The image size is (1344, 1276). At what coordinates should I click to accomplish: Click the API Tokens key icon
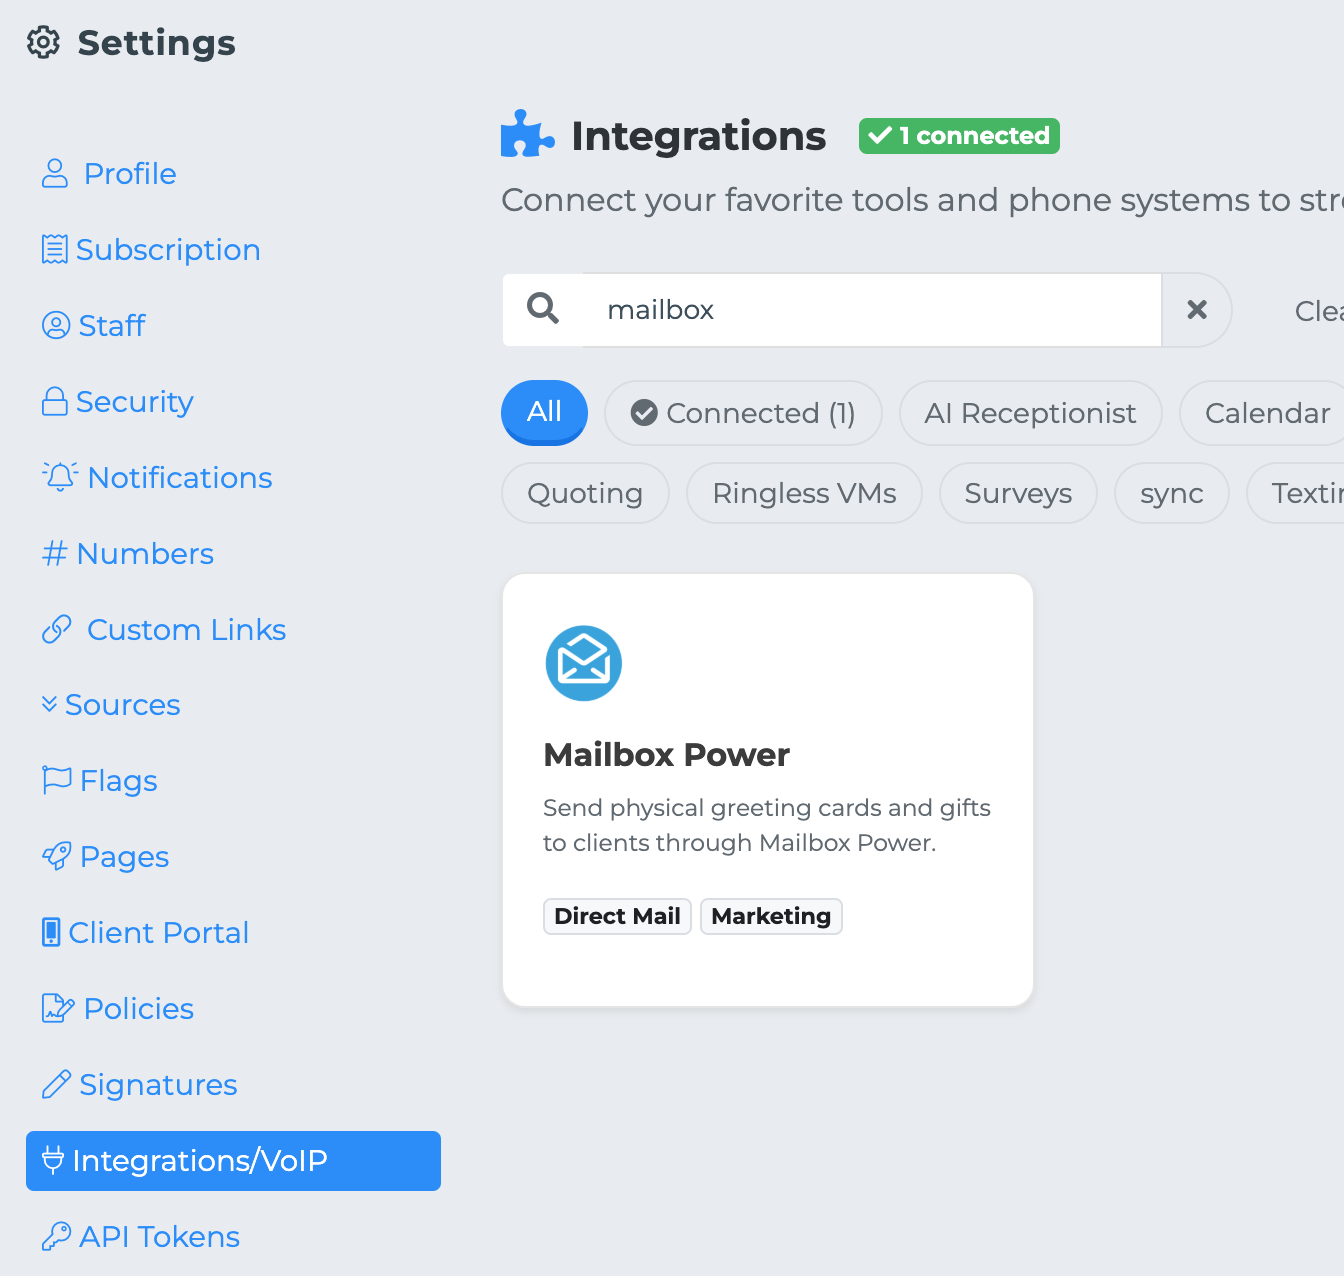(x=56, y=1237)
